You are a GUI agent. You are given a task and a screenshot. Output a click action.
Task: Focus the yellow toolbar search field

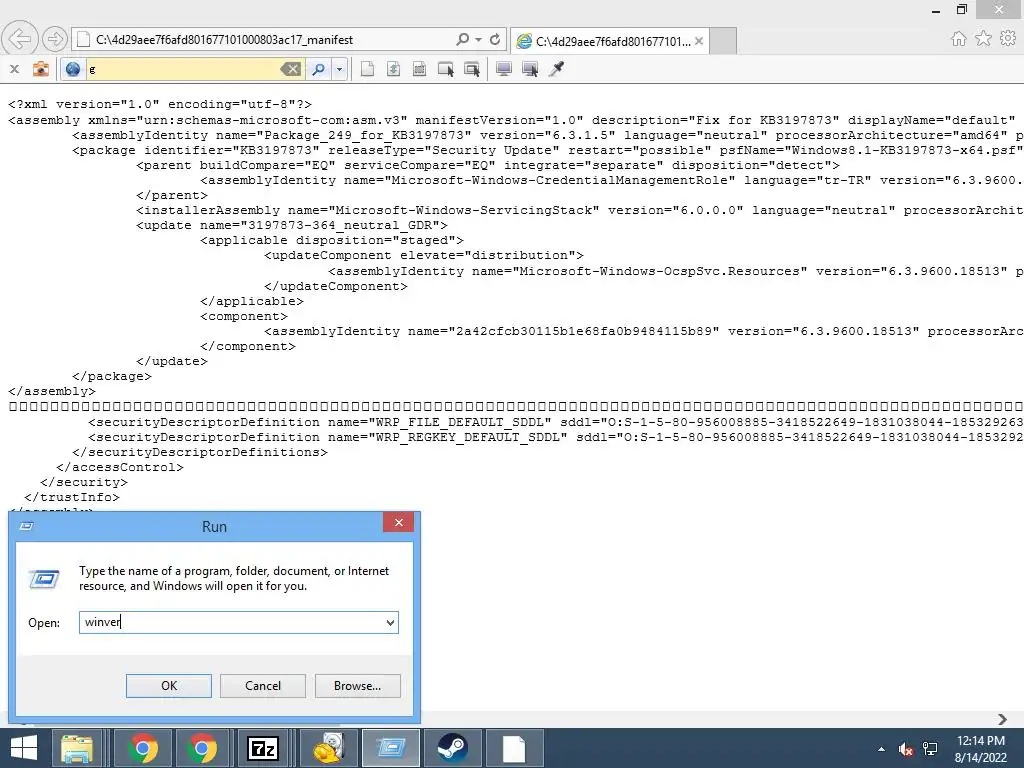click(x=183, y=69)
